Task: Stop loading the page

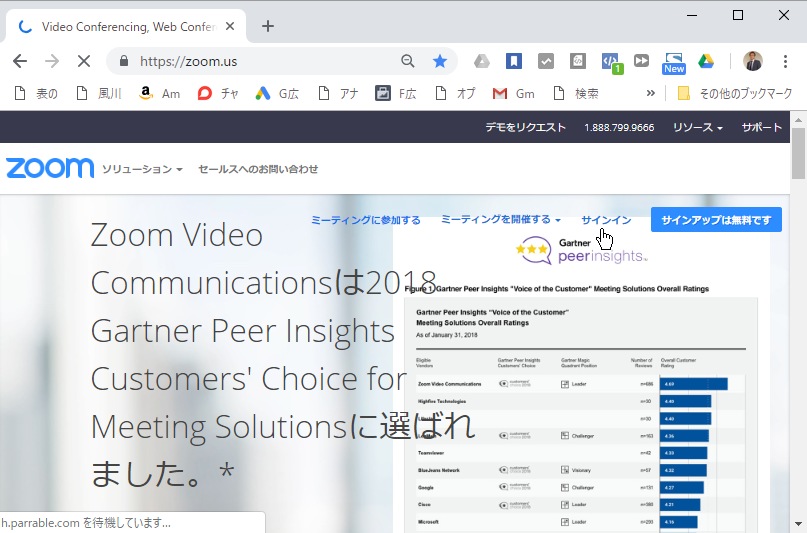Action: pyautogui.click(x=84, y=61)
